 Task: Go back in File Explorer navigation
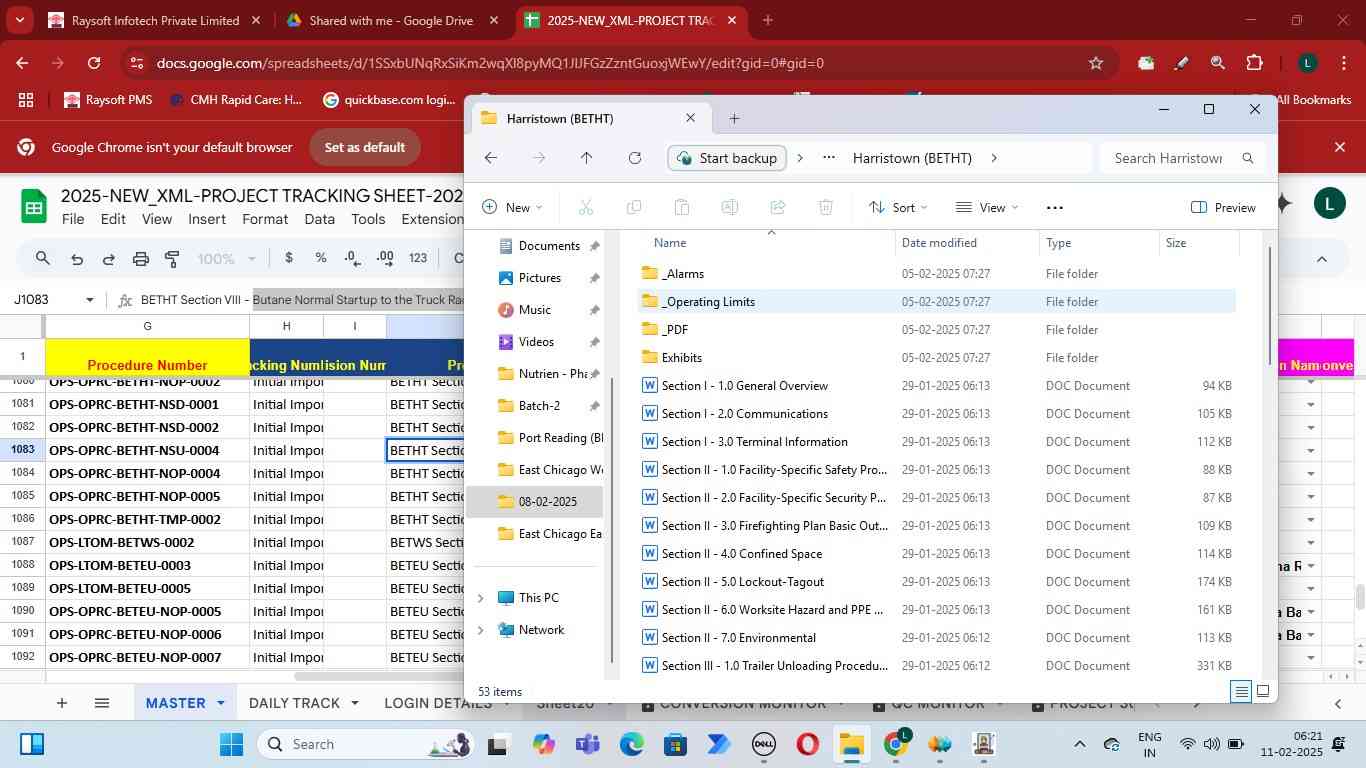point(490,158)
